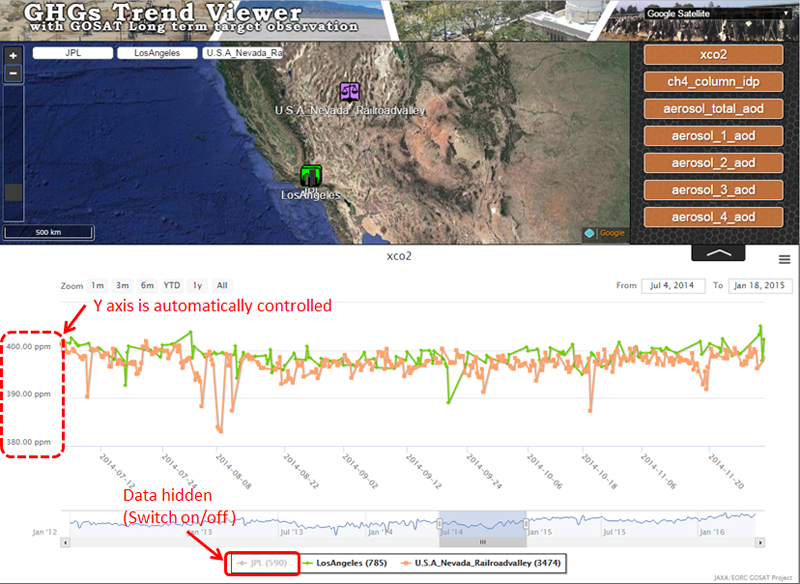Click the xco2 chart title
Image resolution: width=800 pixels, height=584 pixels.
(399, 256)
